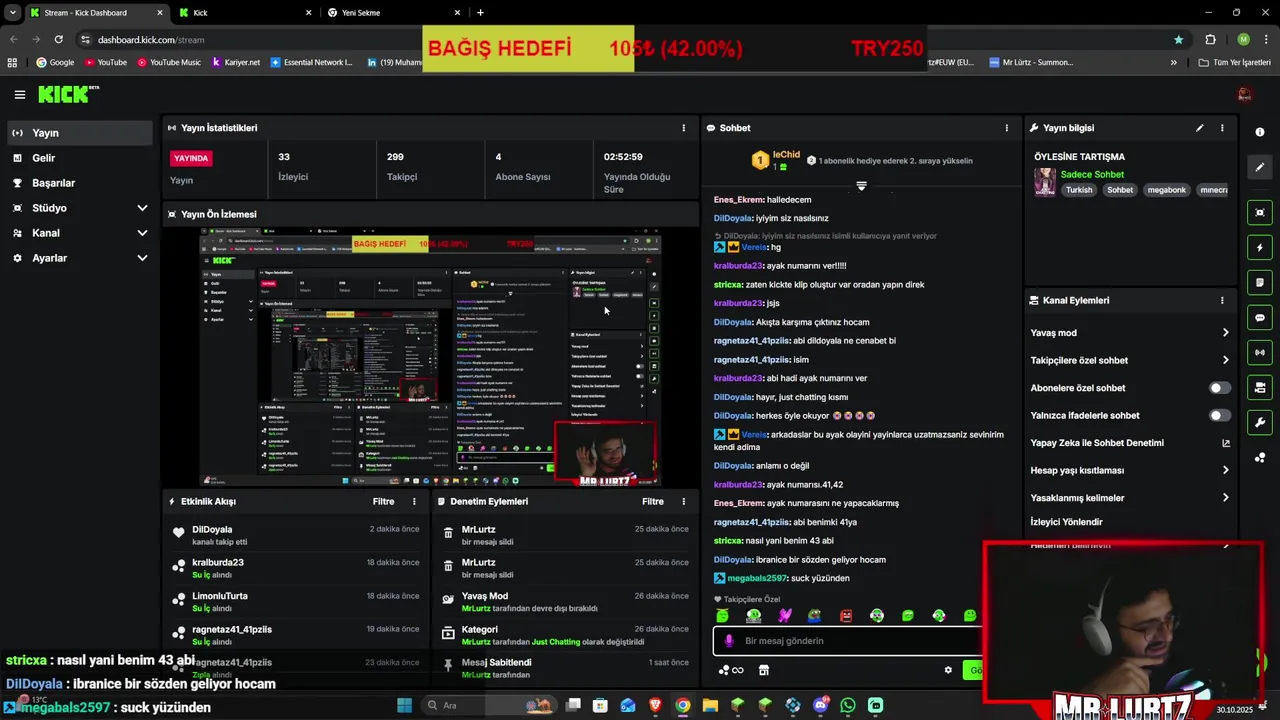Open browser extensions puzzle icon
The width and height of the screenshot is (1280, 720).
pos(1210,40)
